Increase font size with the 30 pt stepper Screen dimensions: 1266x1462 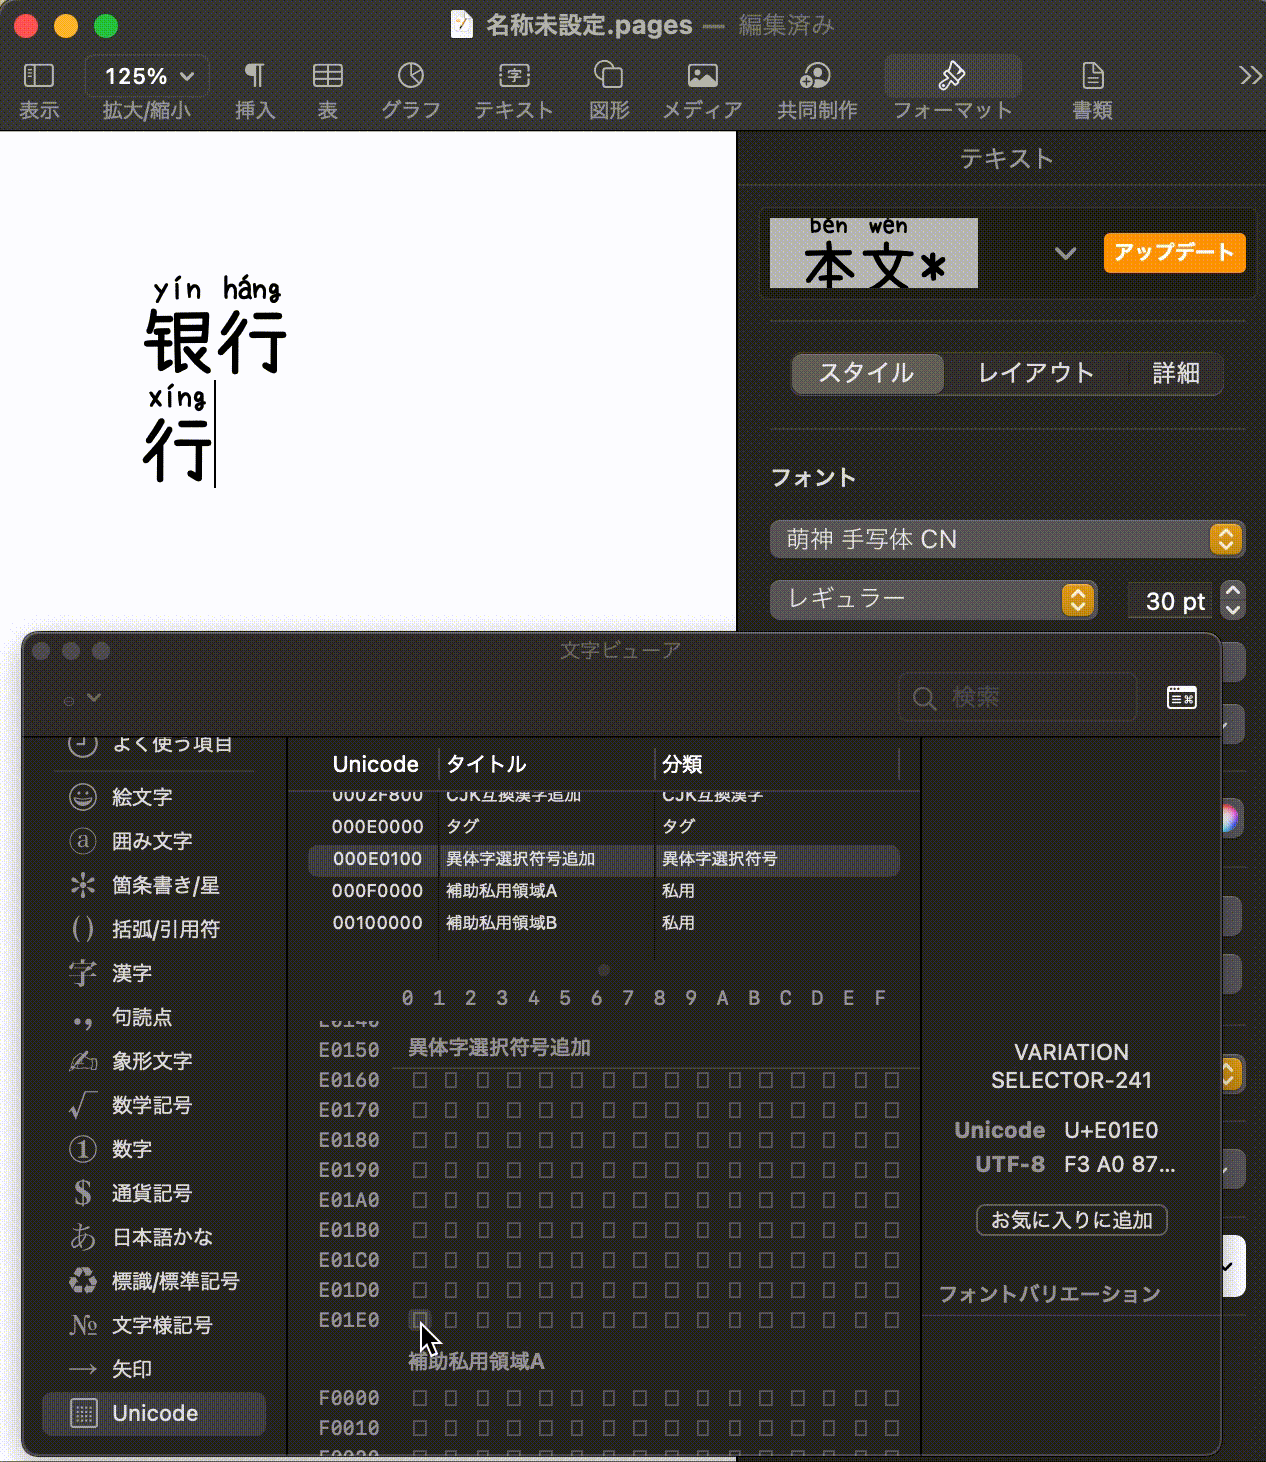(1232, 592)
